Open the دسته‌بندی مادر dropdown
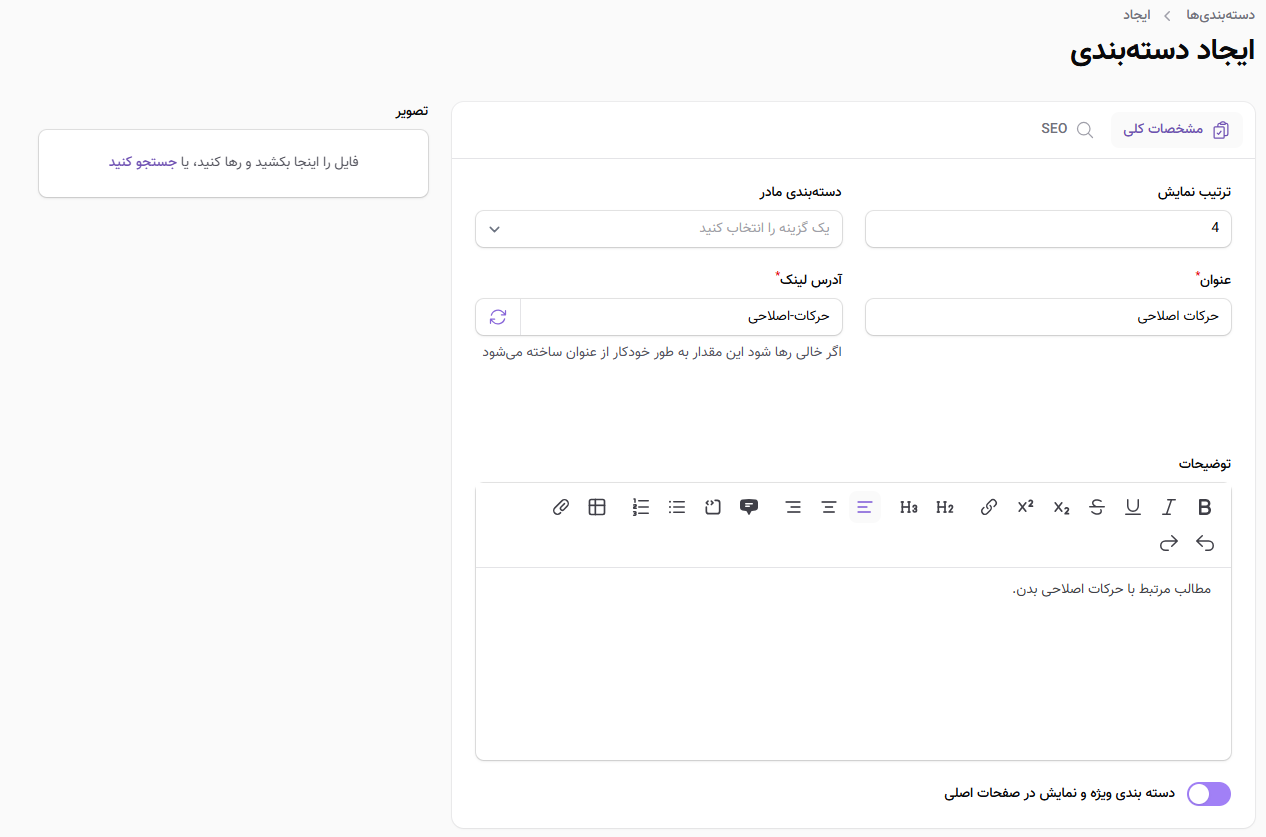The image size is (1266, 837). (659, 229)
